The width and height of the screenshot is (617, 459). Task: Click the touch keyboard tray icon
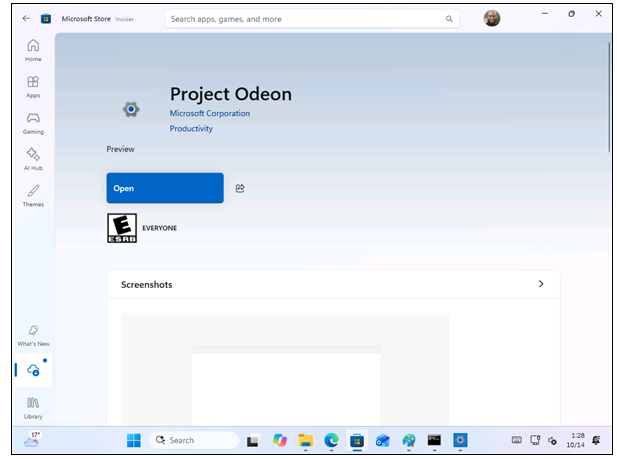point(517,440)
